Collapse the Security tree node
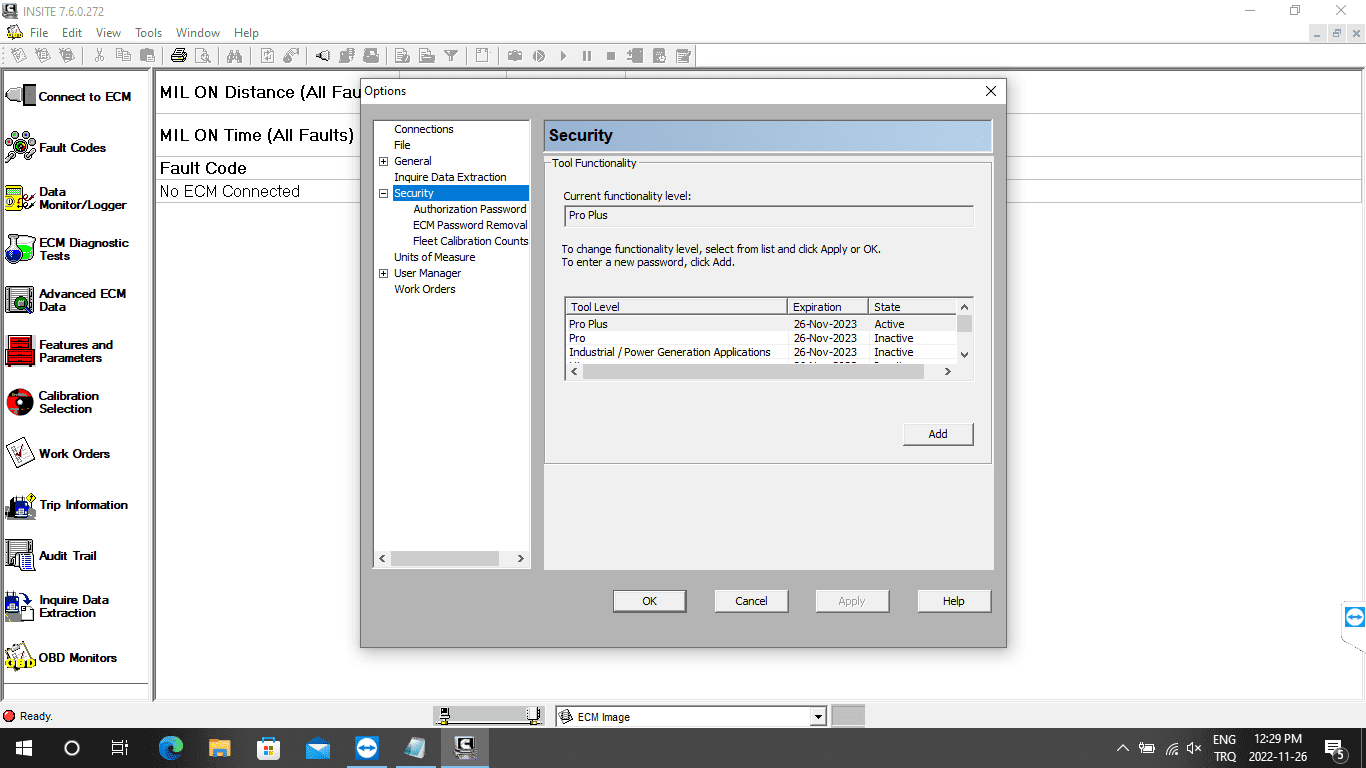 pos(383,193)
